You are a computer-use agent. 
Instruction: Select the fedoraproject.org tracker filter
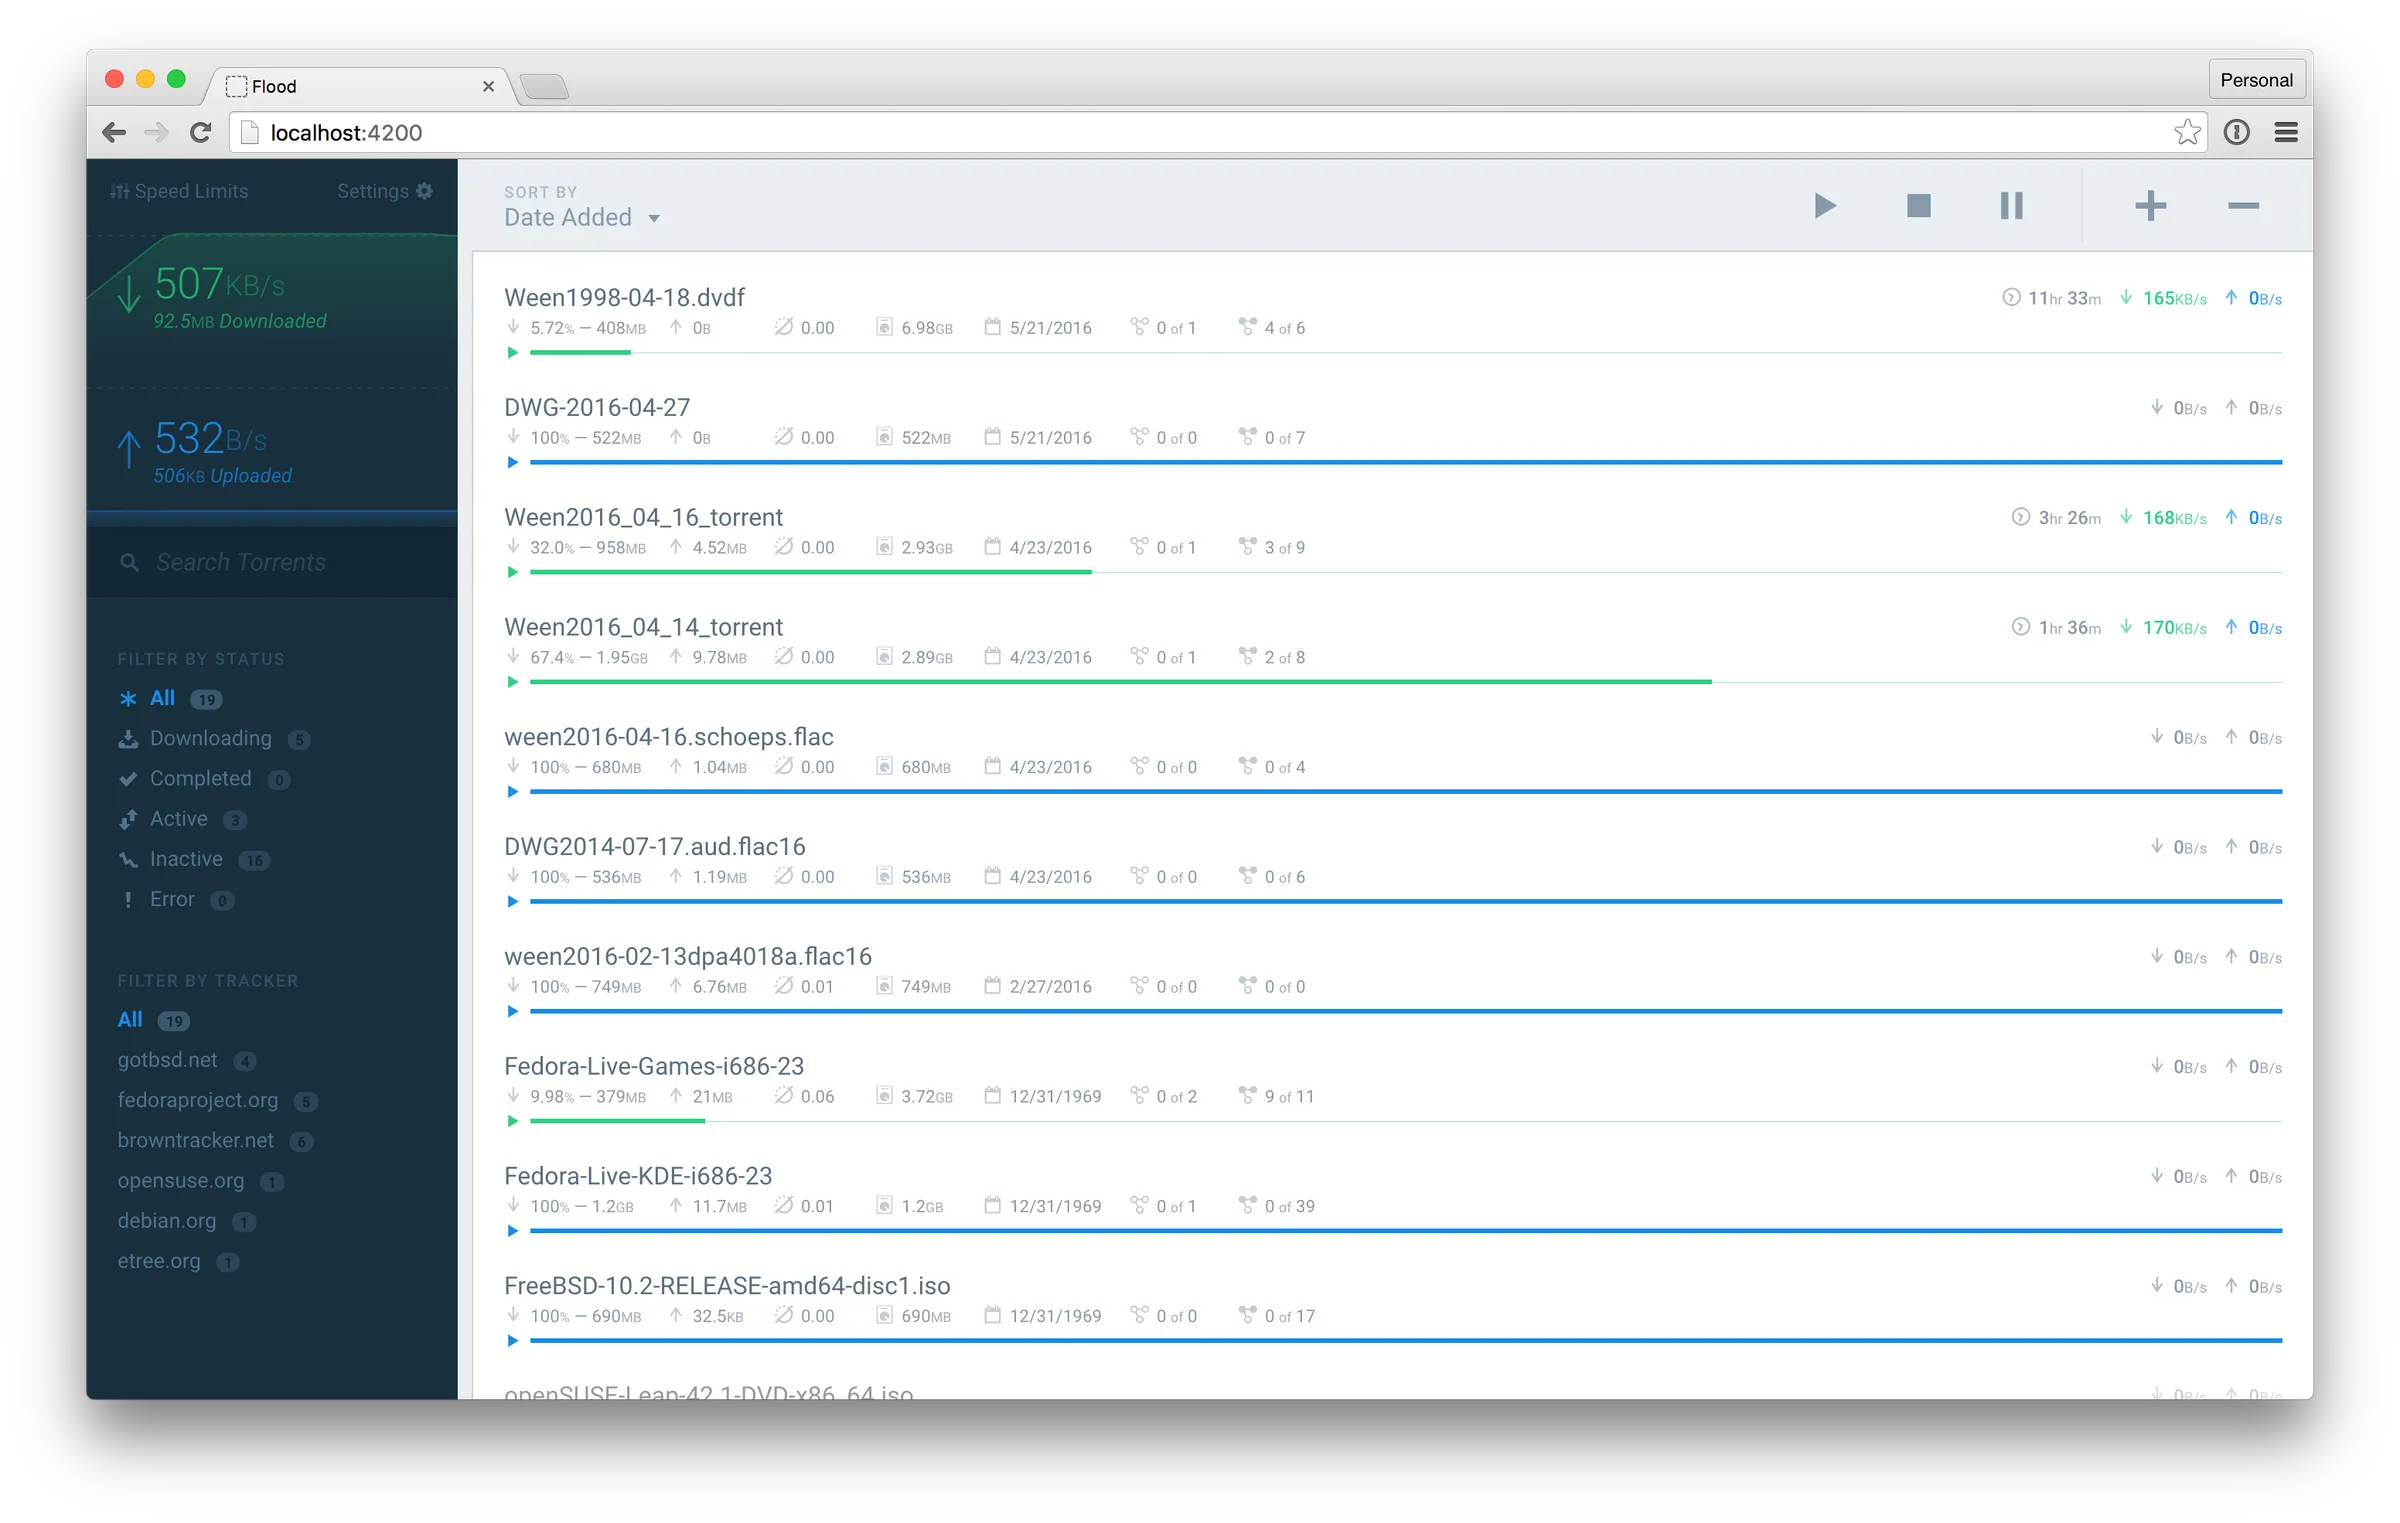pos(197,1100)
